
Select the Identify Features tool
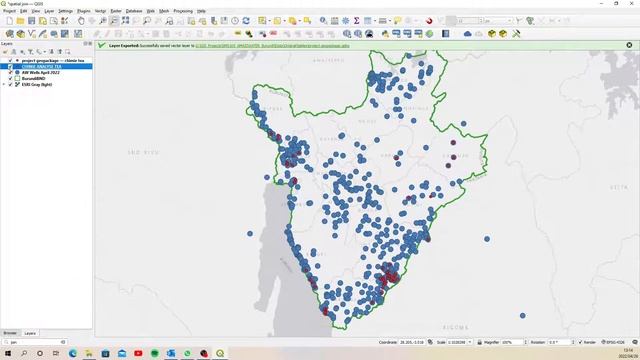tap(323, 21)
